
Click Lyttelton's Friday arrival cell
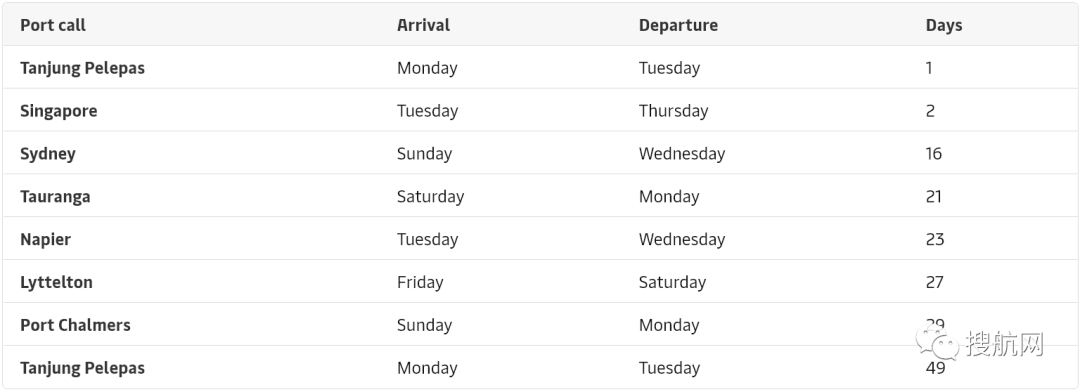(x=420, y=282)
